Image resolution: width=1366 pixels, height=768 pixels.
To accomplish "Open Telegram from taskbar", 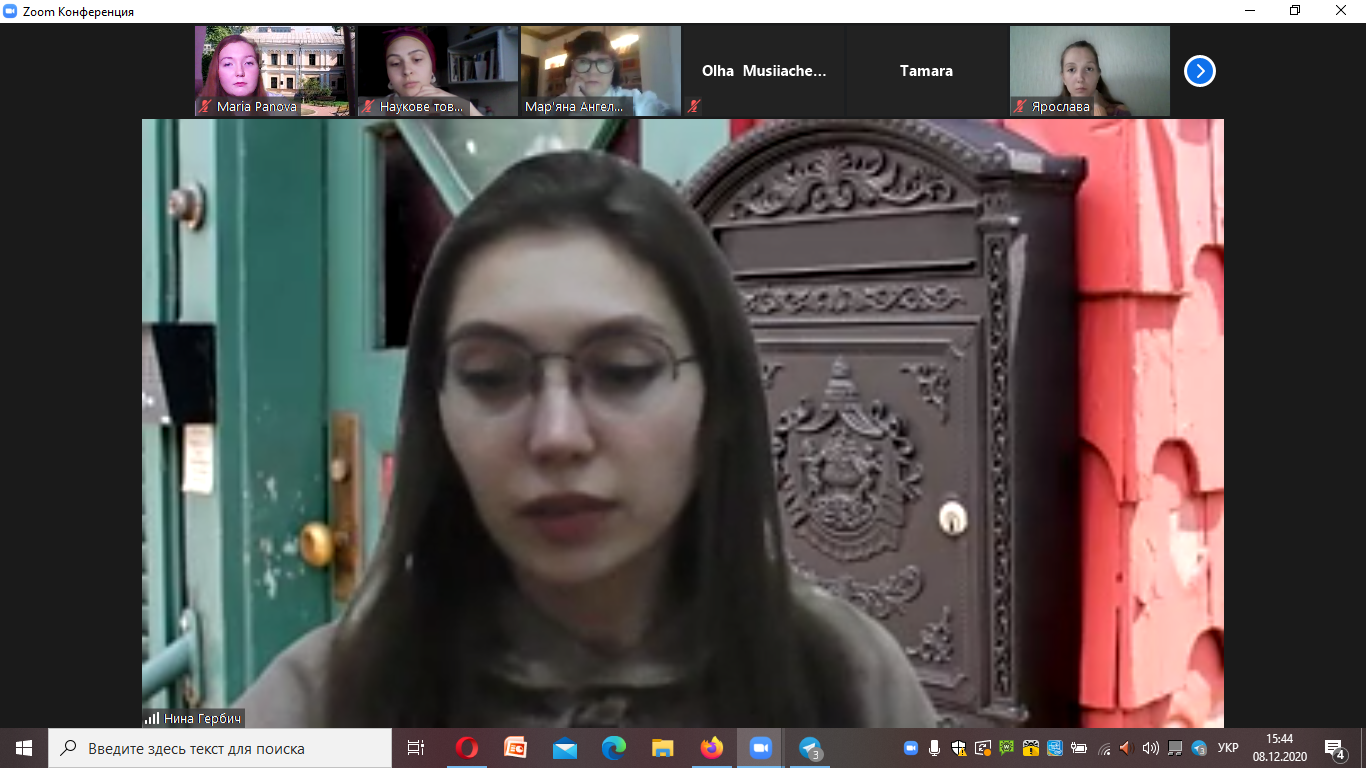I will pyautogui.click(x=810, y=748).
